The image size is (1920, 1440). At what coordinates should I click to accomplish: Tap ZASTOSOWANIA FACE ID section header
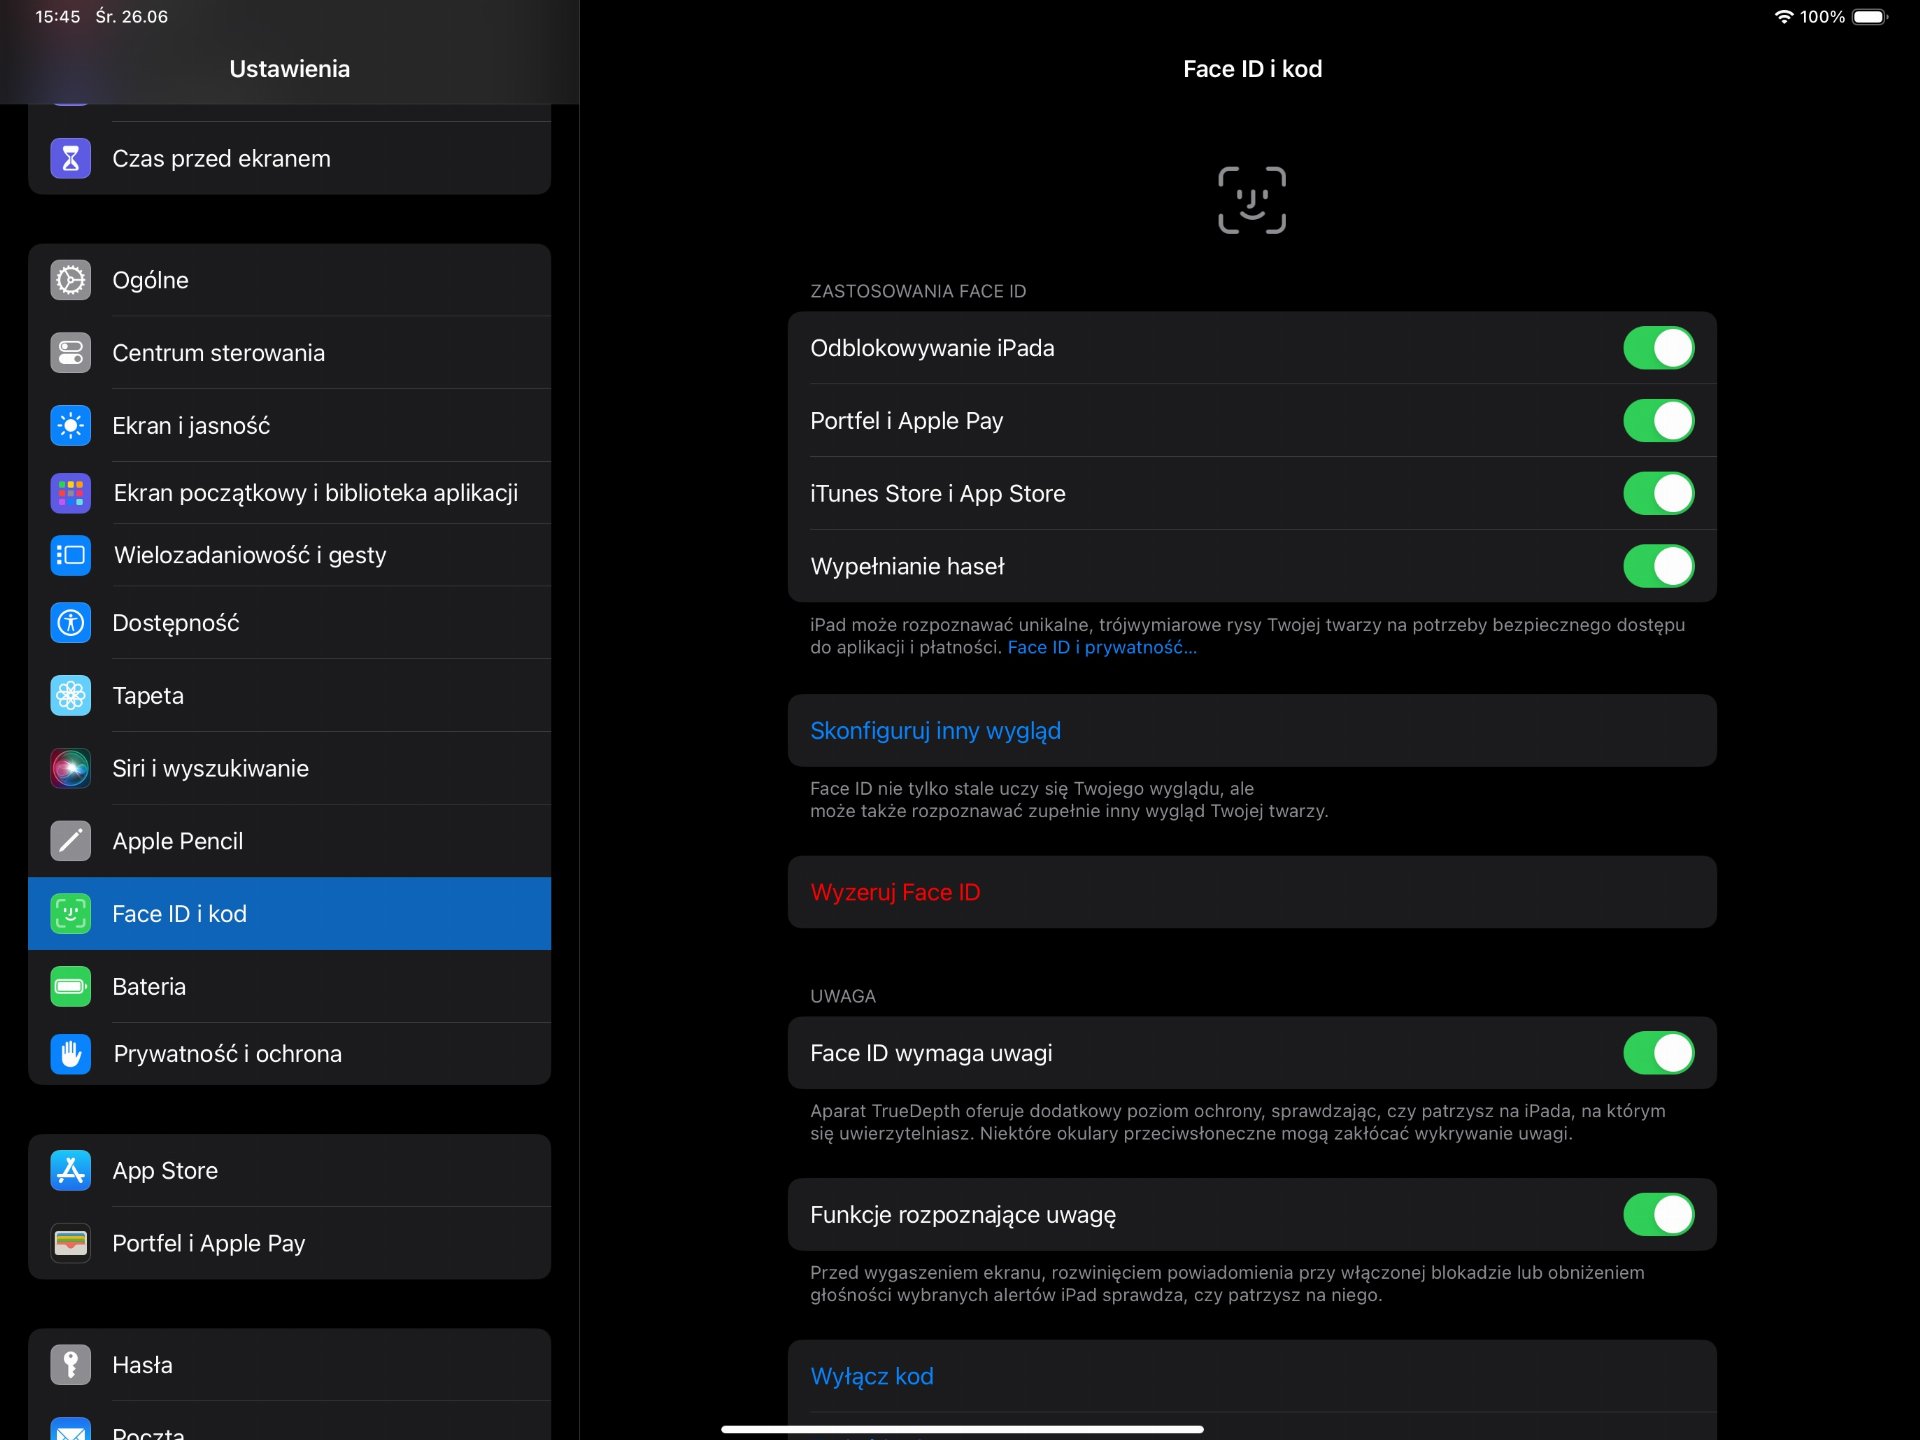pos(918,291)
